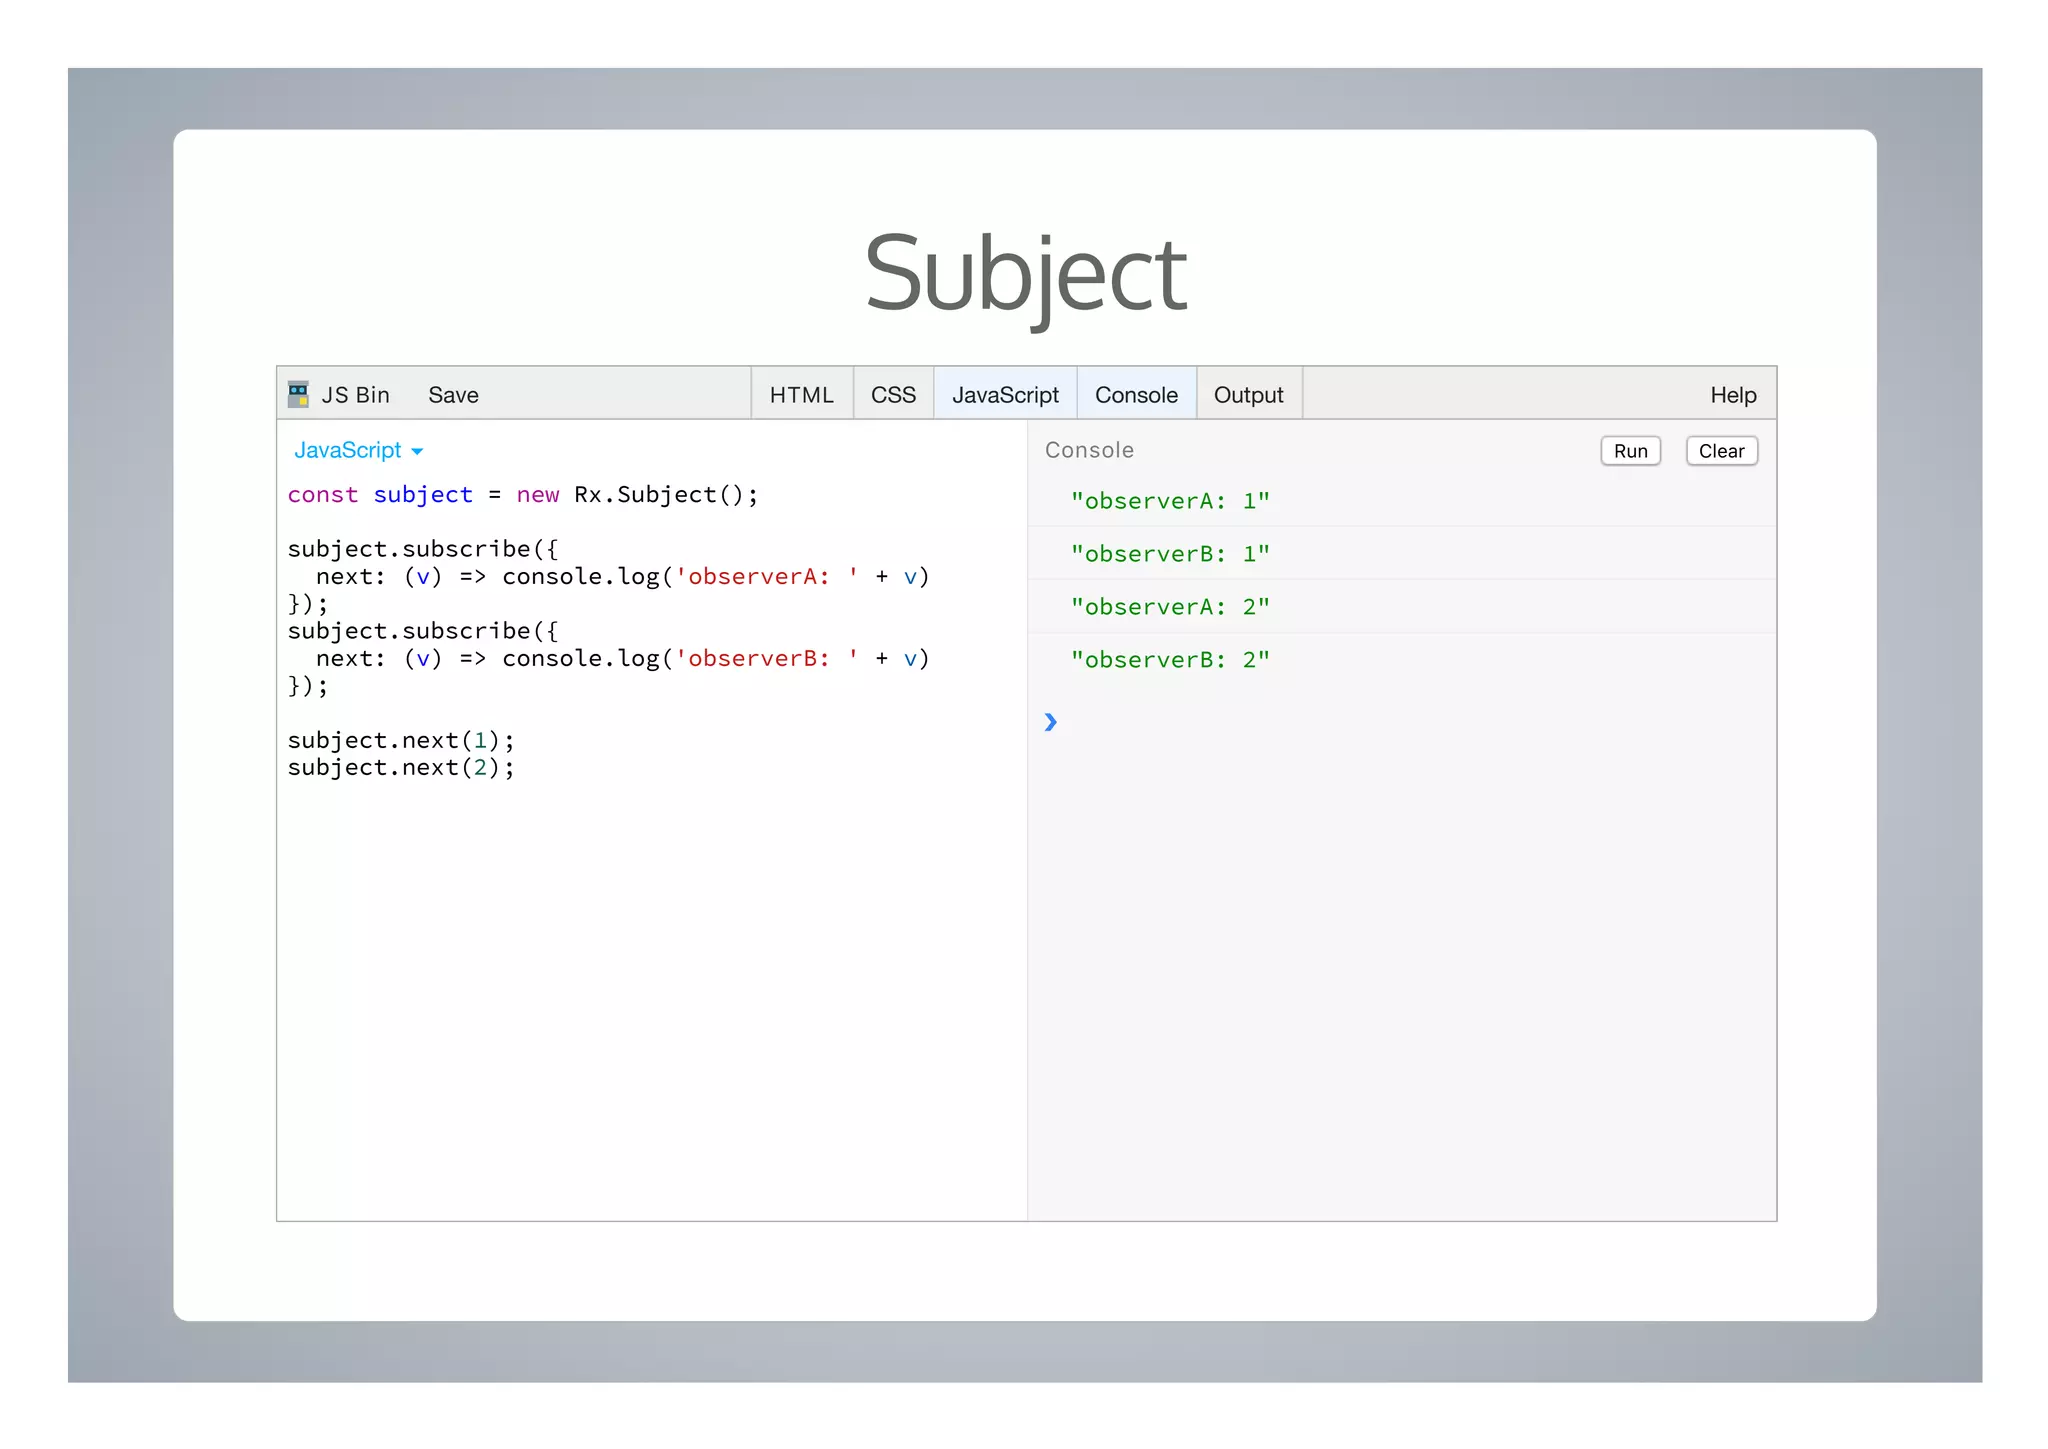Image resolution: width=2048 pixels, height=1449 pixels.
Task: Select the "observerB: 2" console output row
Action: 1169,660
